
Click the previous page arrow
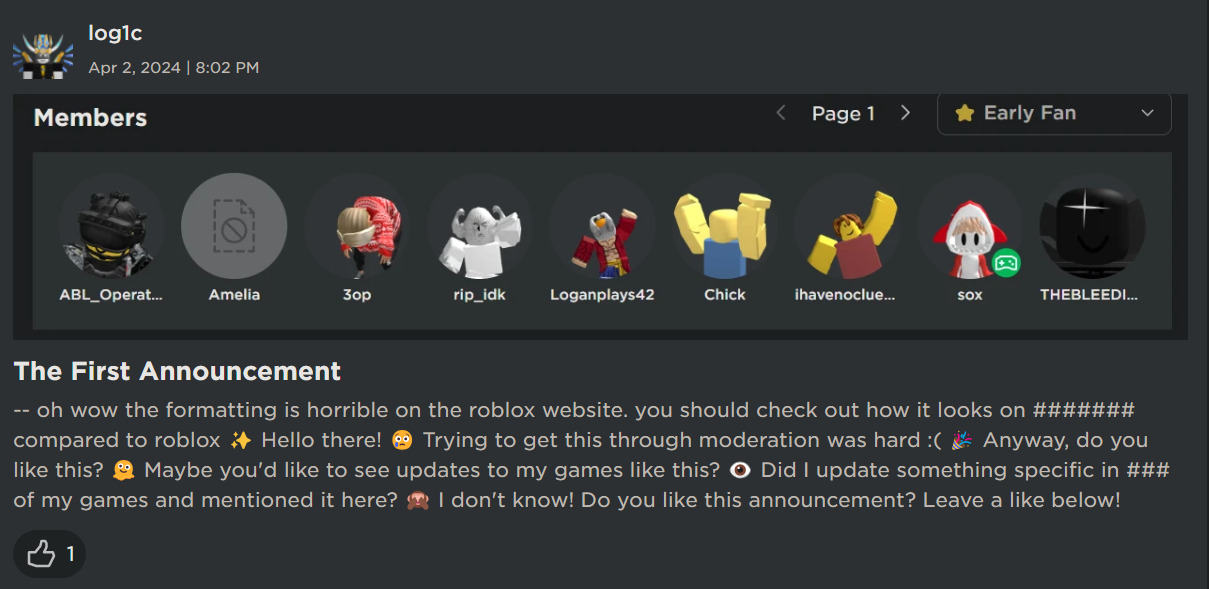(780, 113)
